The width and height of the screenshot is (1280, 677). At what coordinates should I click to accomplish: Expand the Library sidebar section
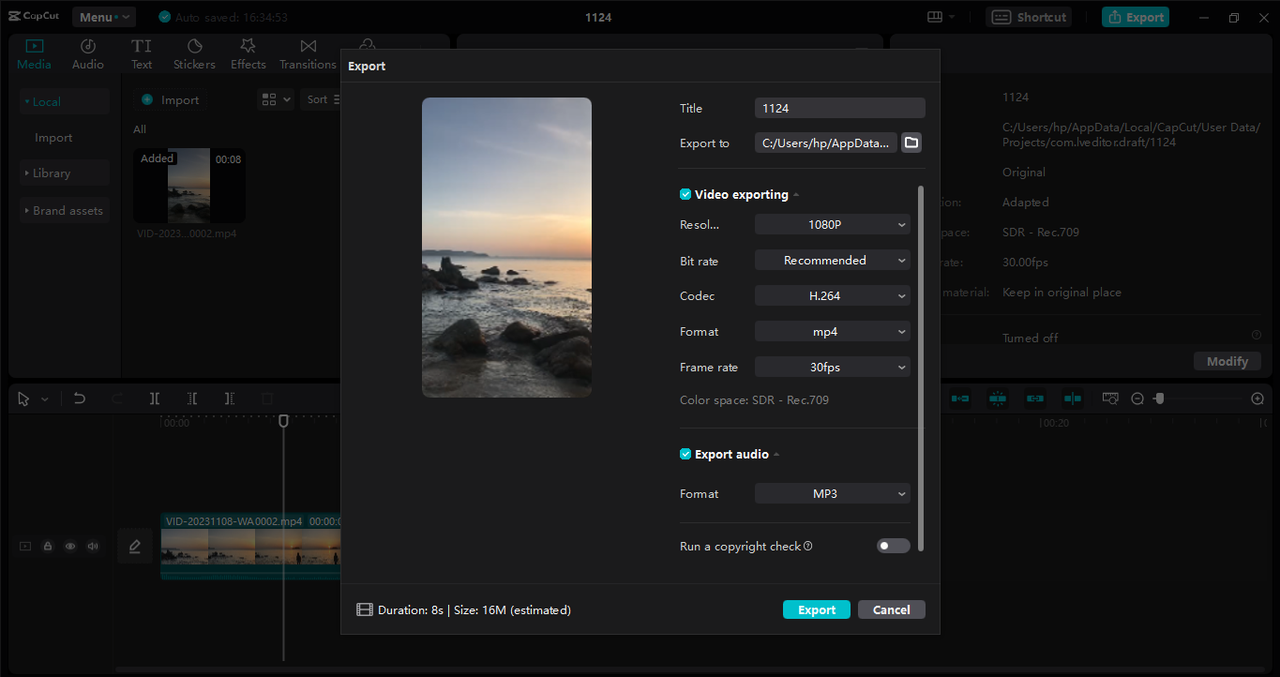click(x=64, y=173)
